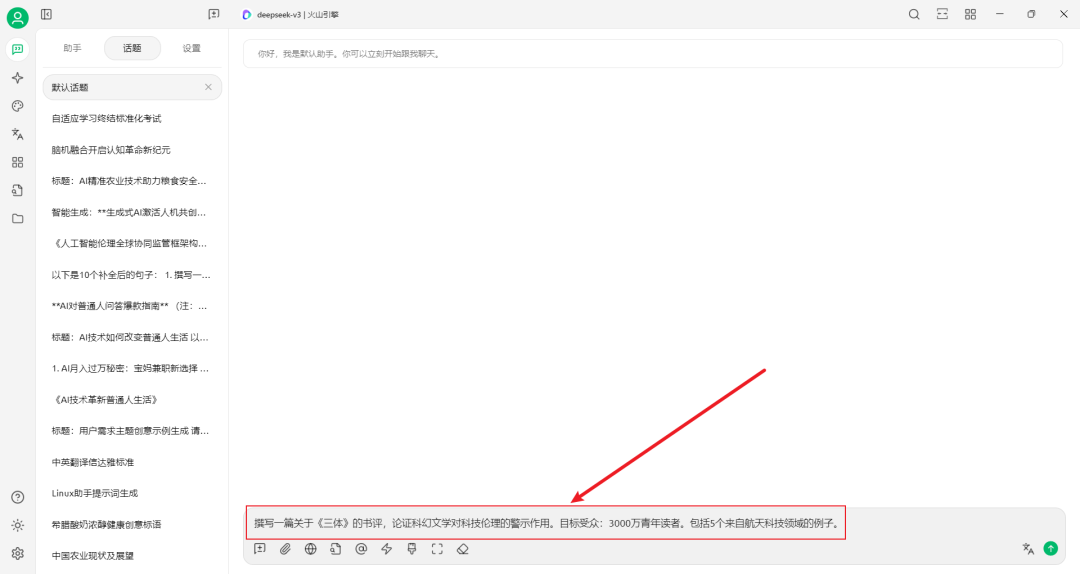The width and height of the screenshot is (1080, 574).
Task: Maximize the Cherry Studio window
Action: 1031,14
